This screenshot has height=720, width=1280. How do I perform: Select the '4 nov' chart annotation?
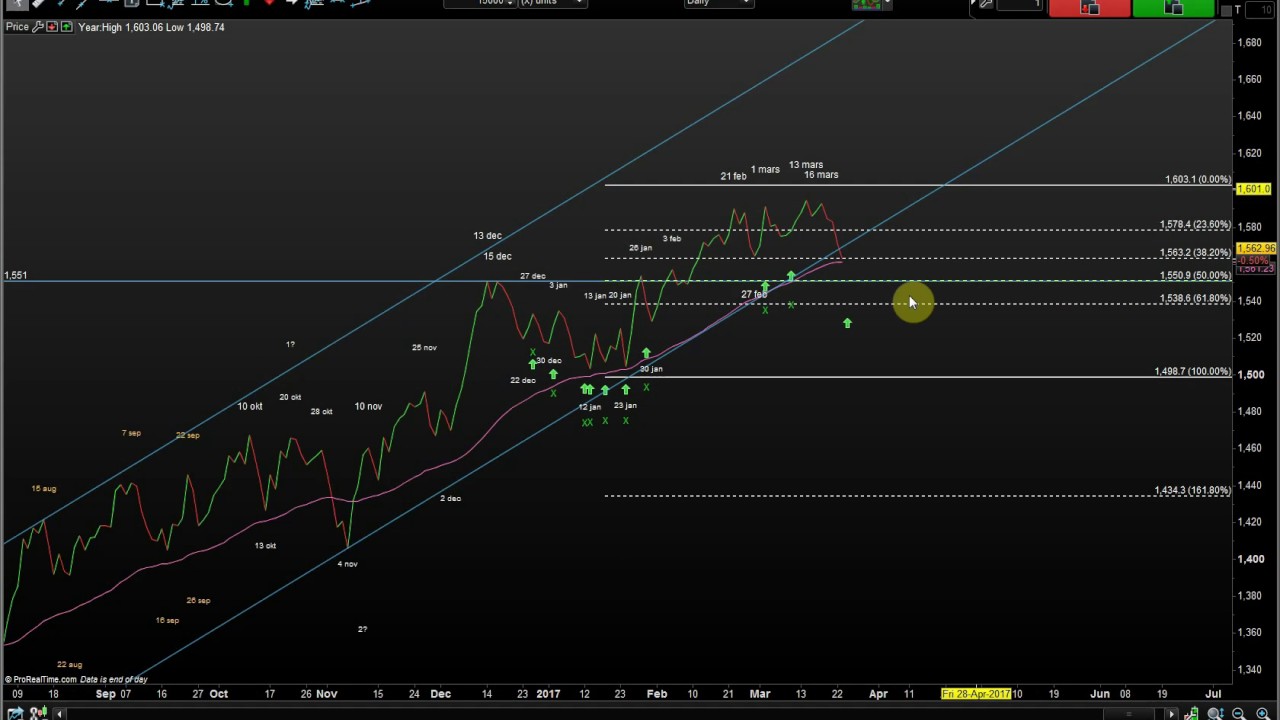pos(347,564)
